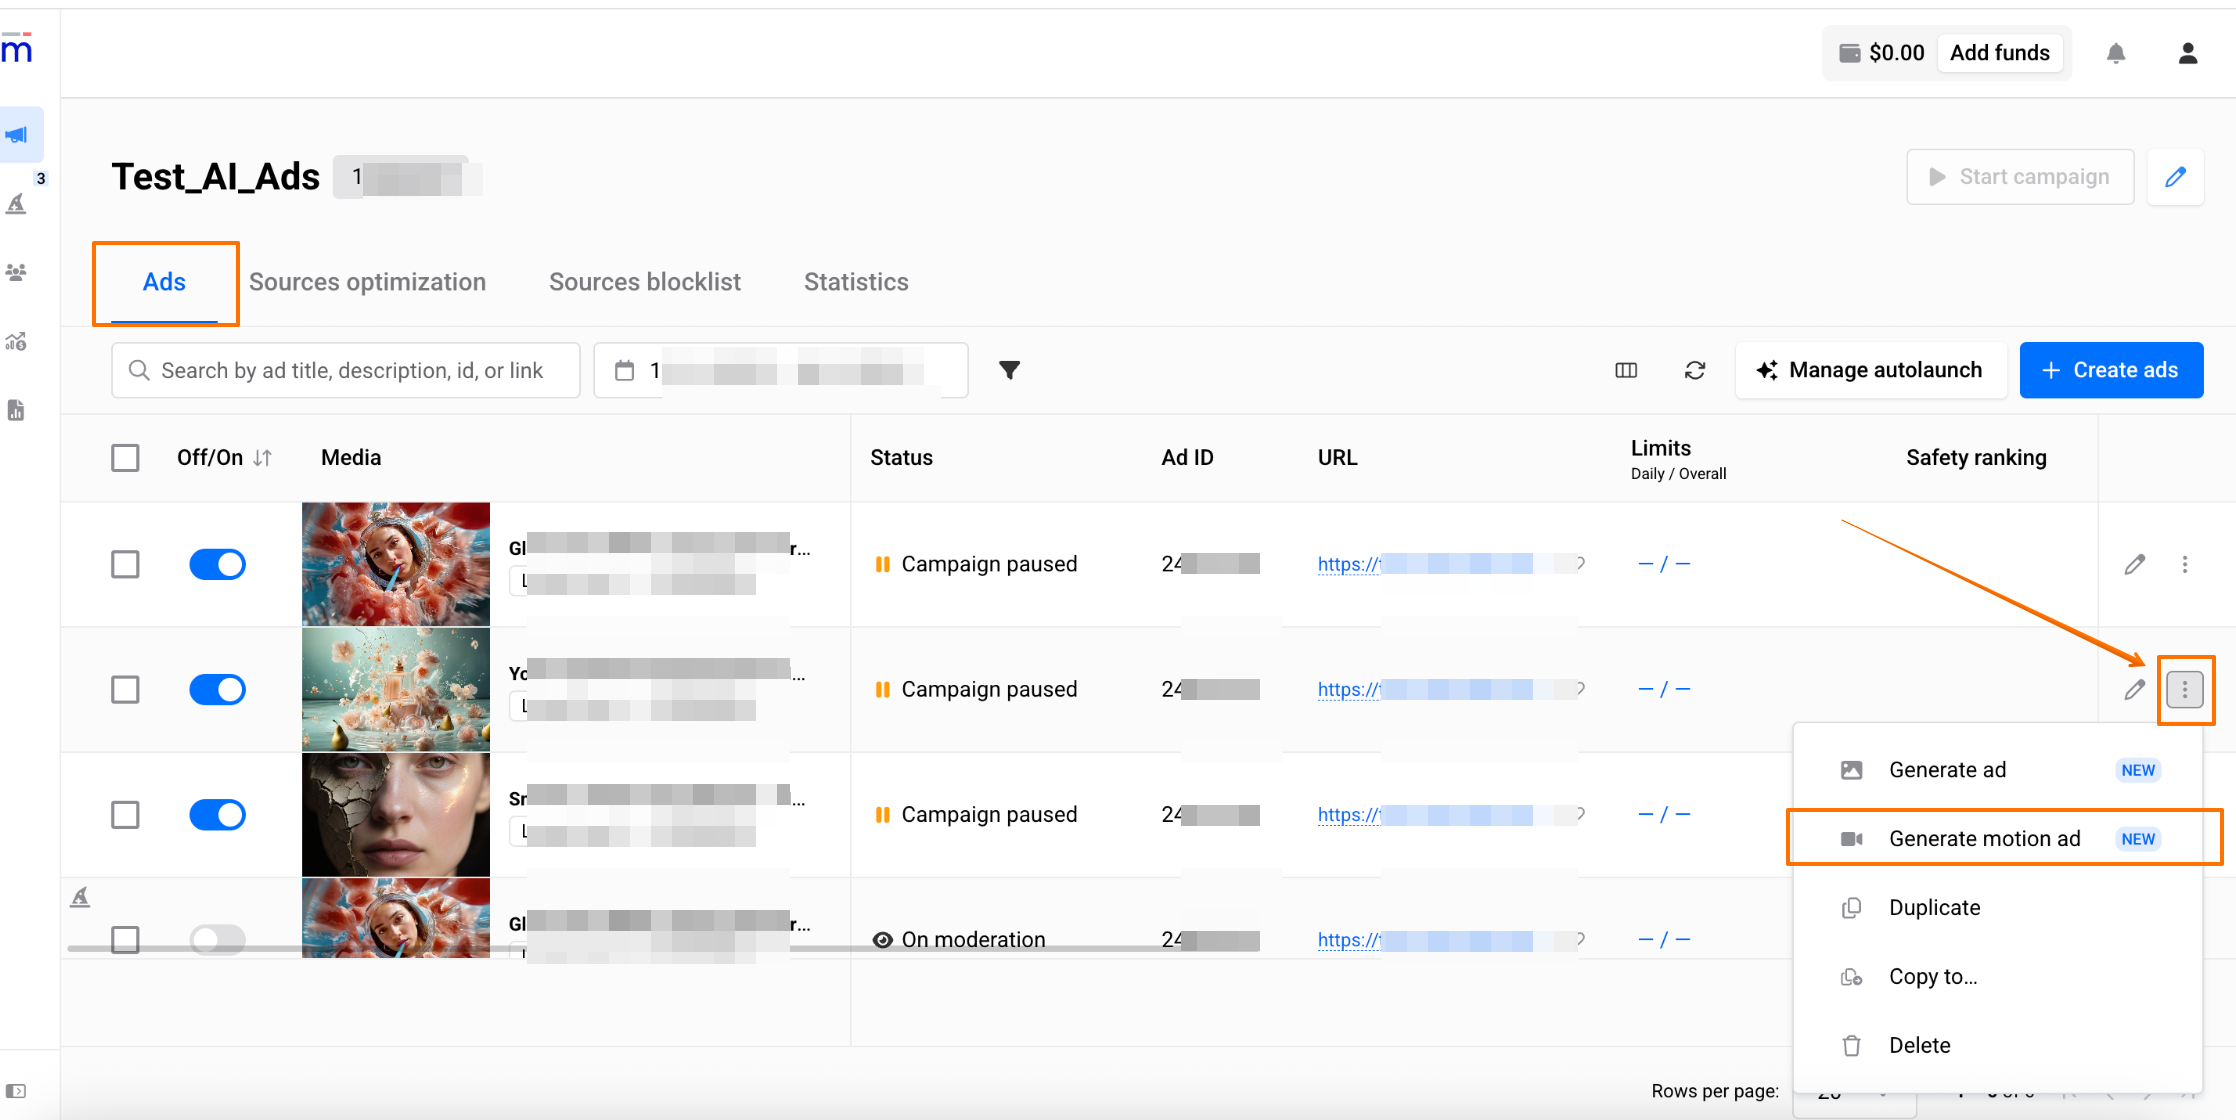Switch to the Sources optimization tab
The height and width of the screenshot is (1120, 2236).
[367, 282]
